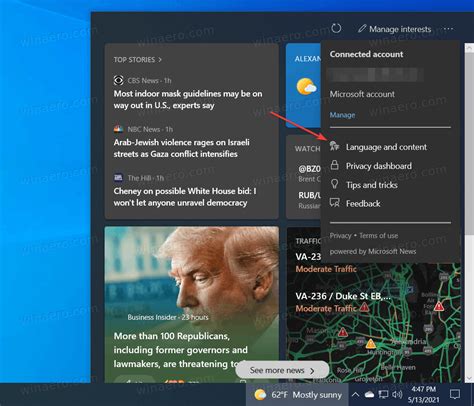Click the orange warning marker on traffic map
Screen dimensions: 474x406
(371, 343)
